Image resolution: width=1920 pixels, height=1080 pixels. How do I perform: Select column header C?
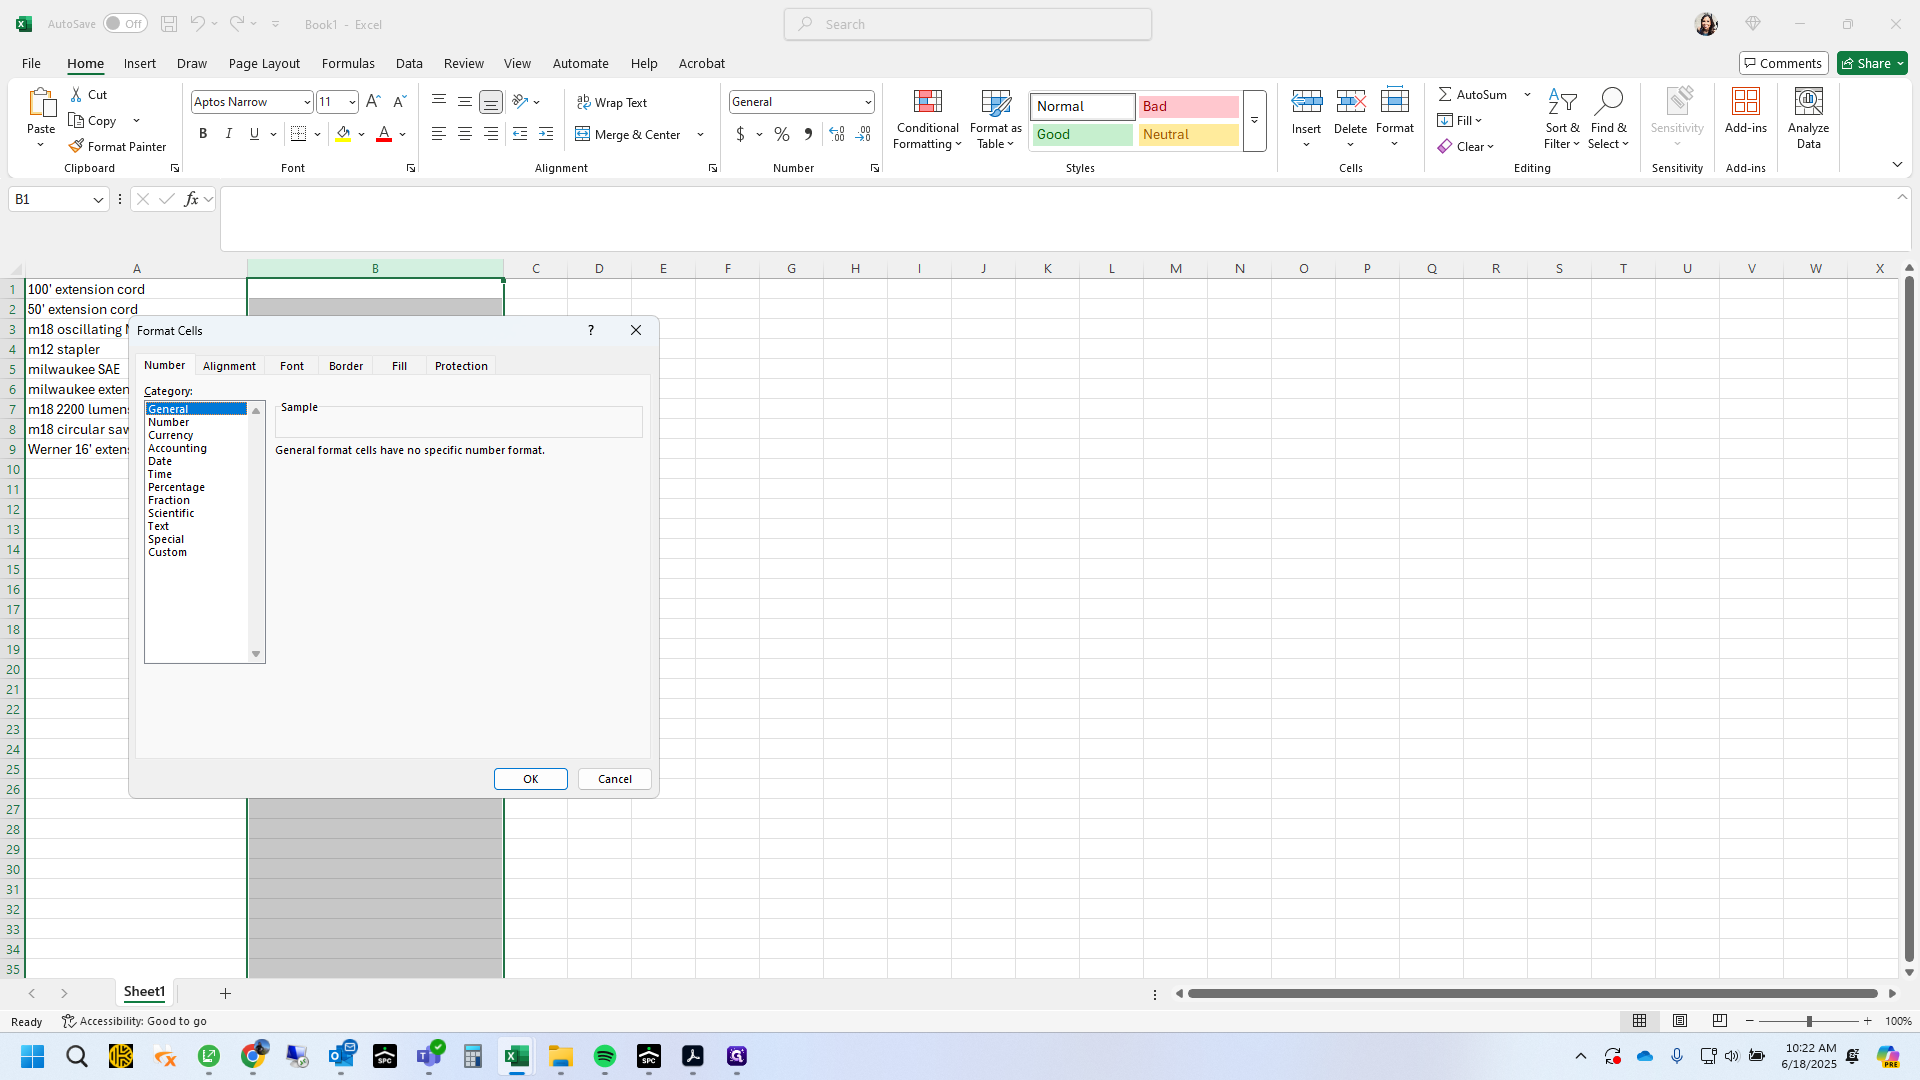[536, 268]
